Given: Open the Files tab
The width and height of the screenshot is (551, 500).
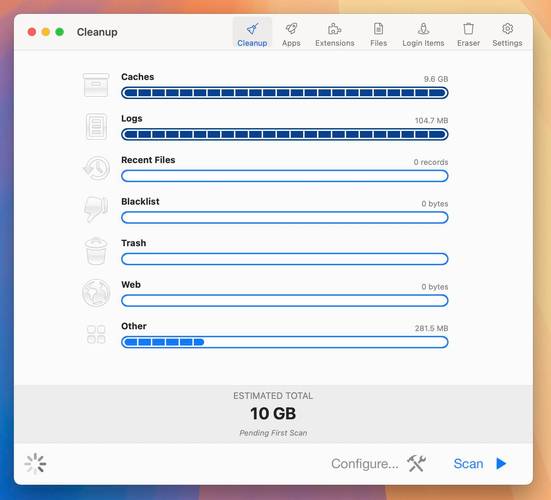Looking at the screenshot, I should pos(378,34).
